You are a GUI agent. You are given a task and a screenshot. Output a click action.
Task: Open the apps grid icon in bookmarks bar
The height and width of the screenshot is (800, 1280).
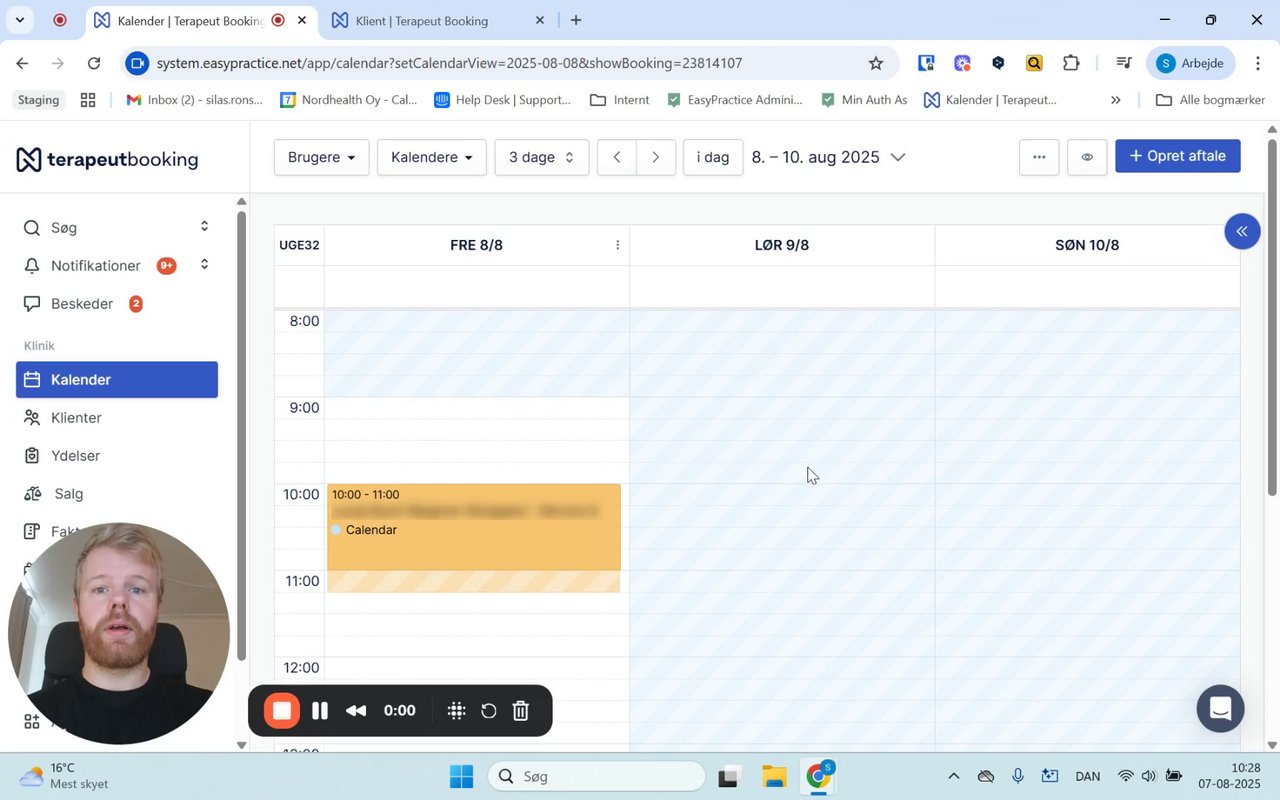88,100
